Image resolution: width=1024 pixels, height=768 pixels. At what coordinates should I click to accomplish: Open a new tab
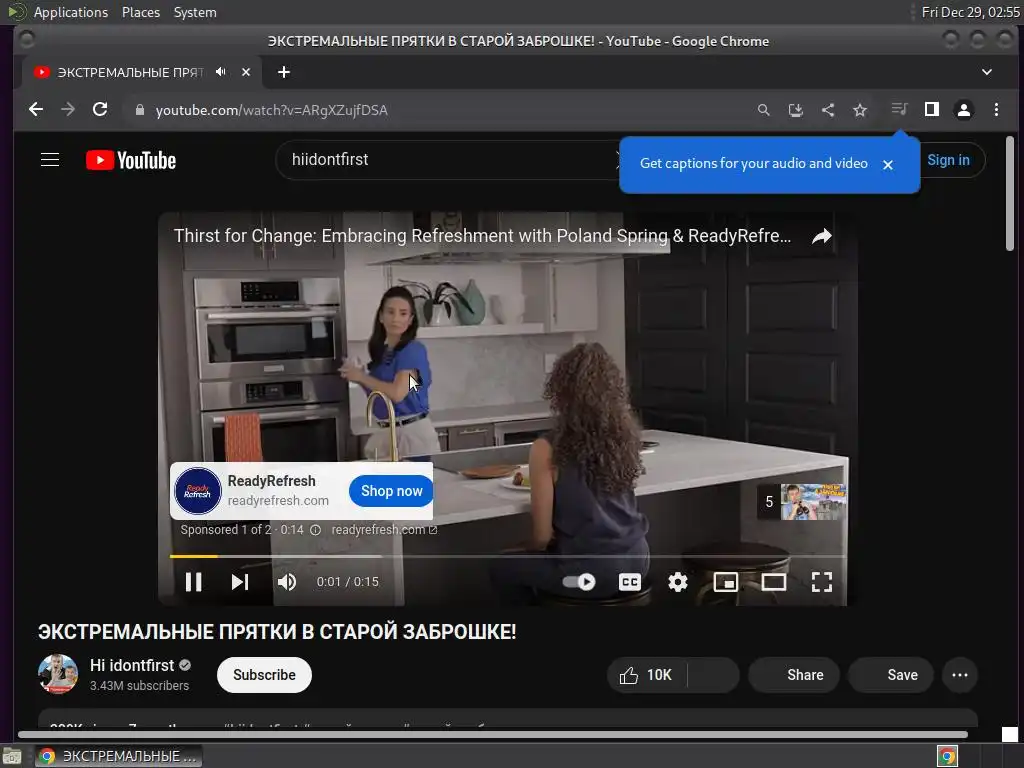click(283, 72)
